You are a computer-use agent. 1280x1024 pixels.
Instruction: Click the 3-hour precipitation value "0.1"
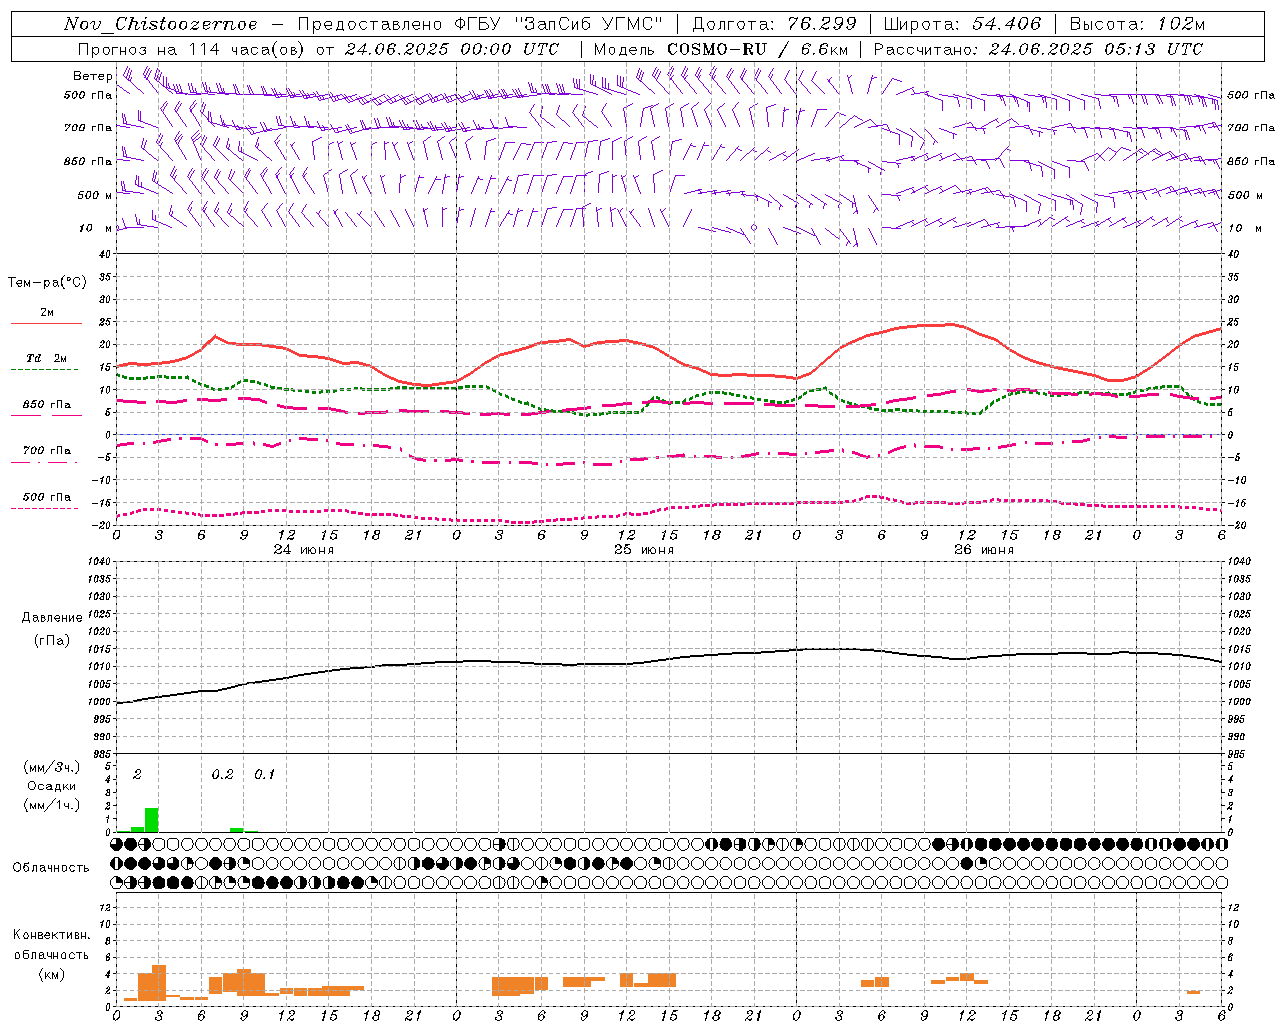pos(264,775)
